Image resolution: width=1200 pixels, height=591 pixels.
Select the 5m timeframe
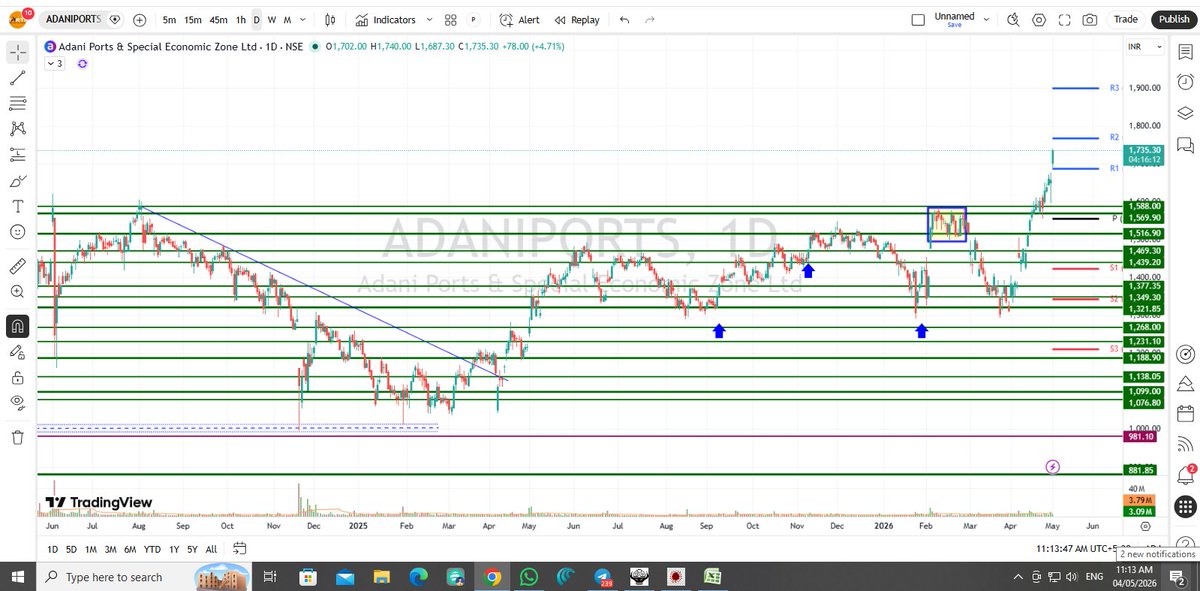click(x=170, y=20)
